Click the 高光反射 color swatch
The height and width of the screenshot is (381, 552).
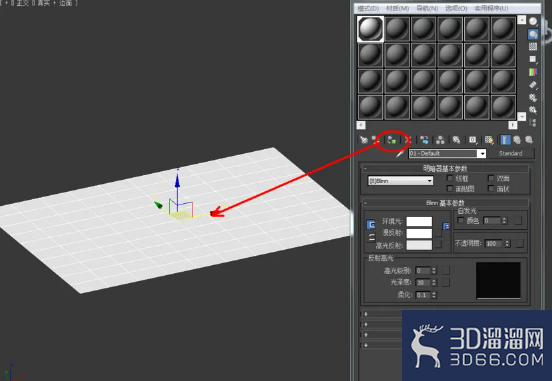(419, 245)
